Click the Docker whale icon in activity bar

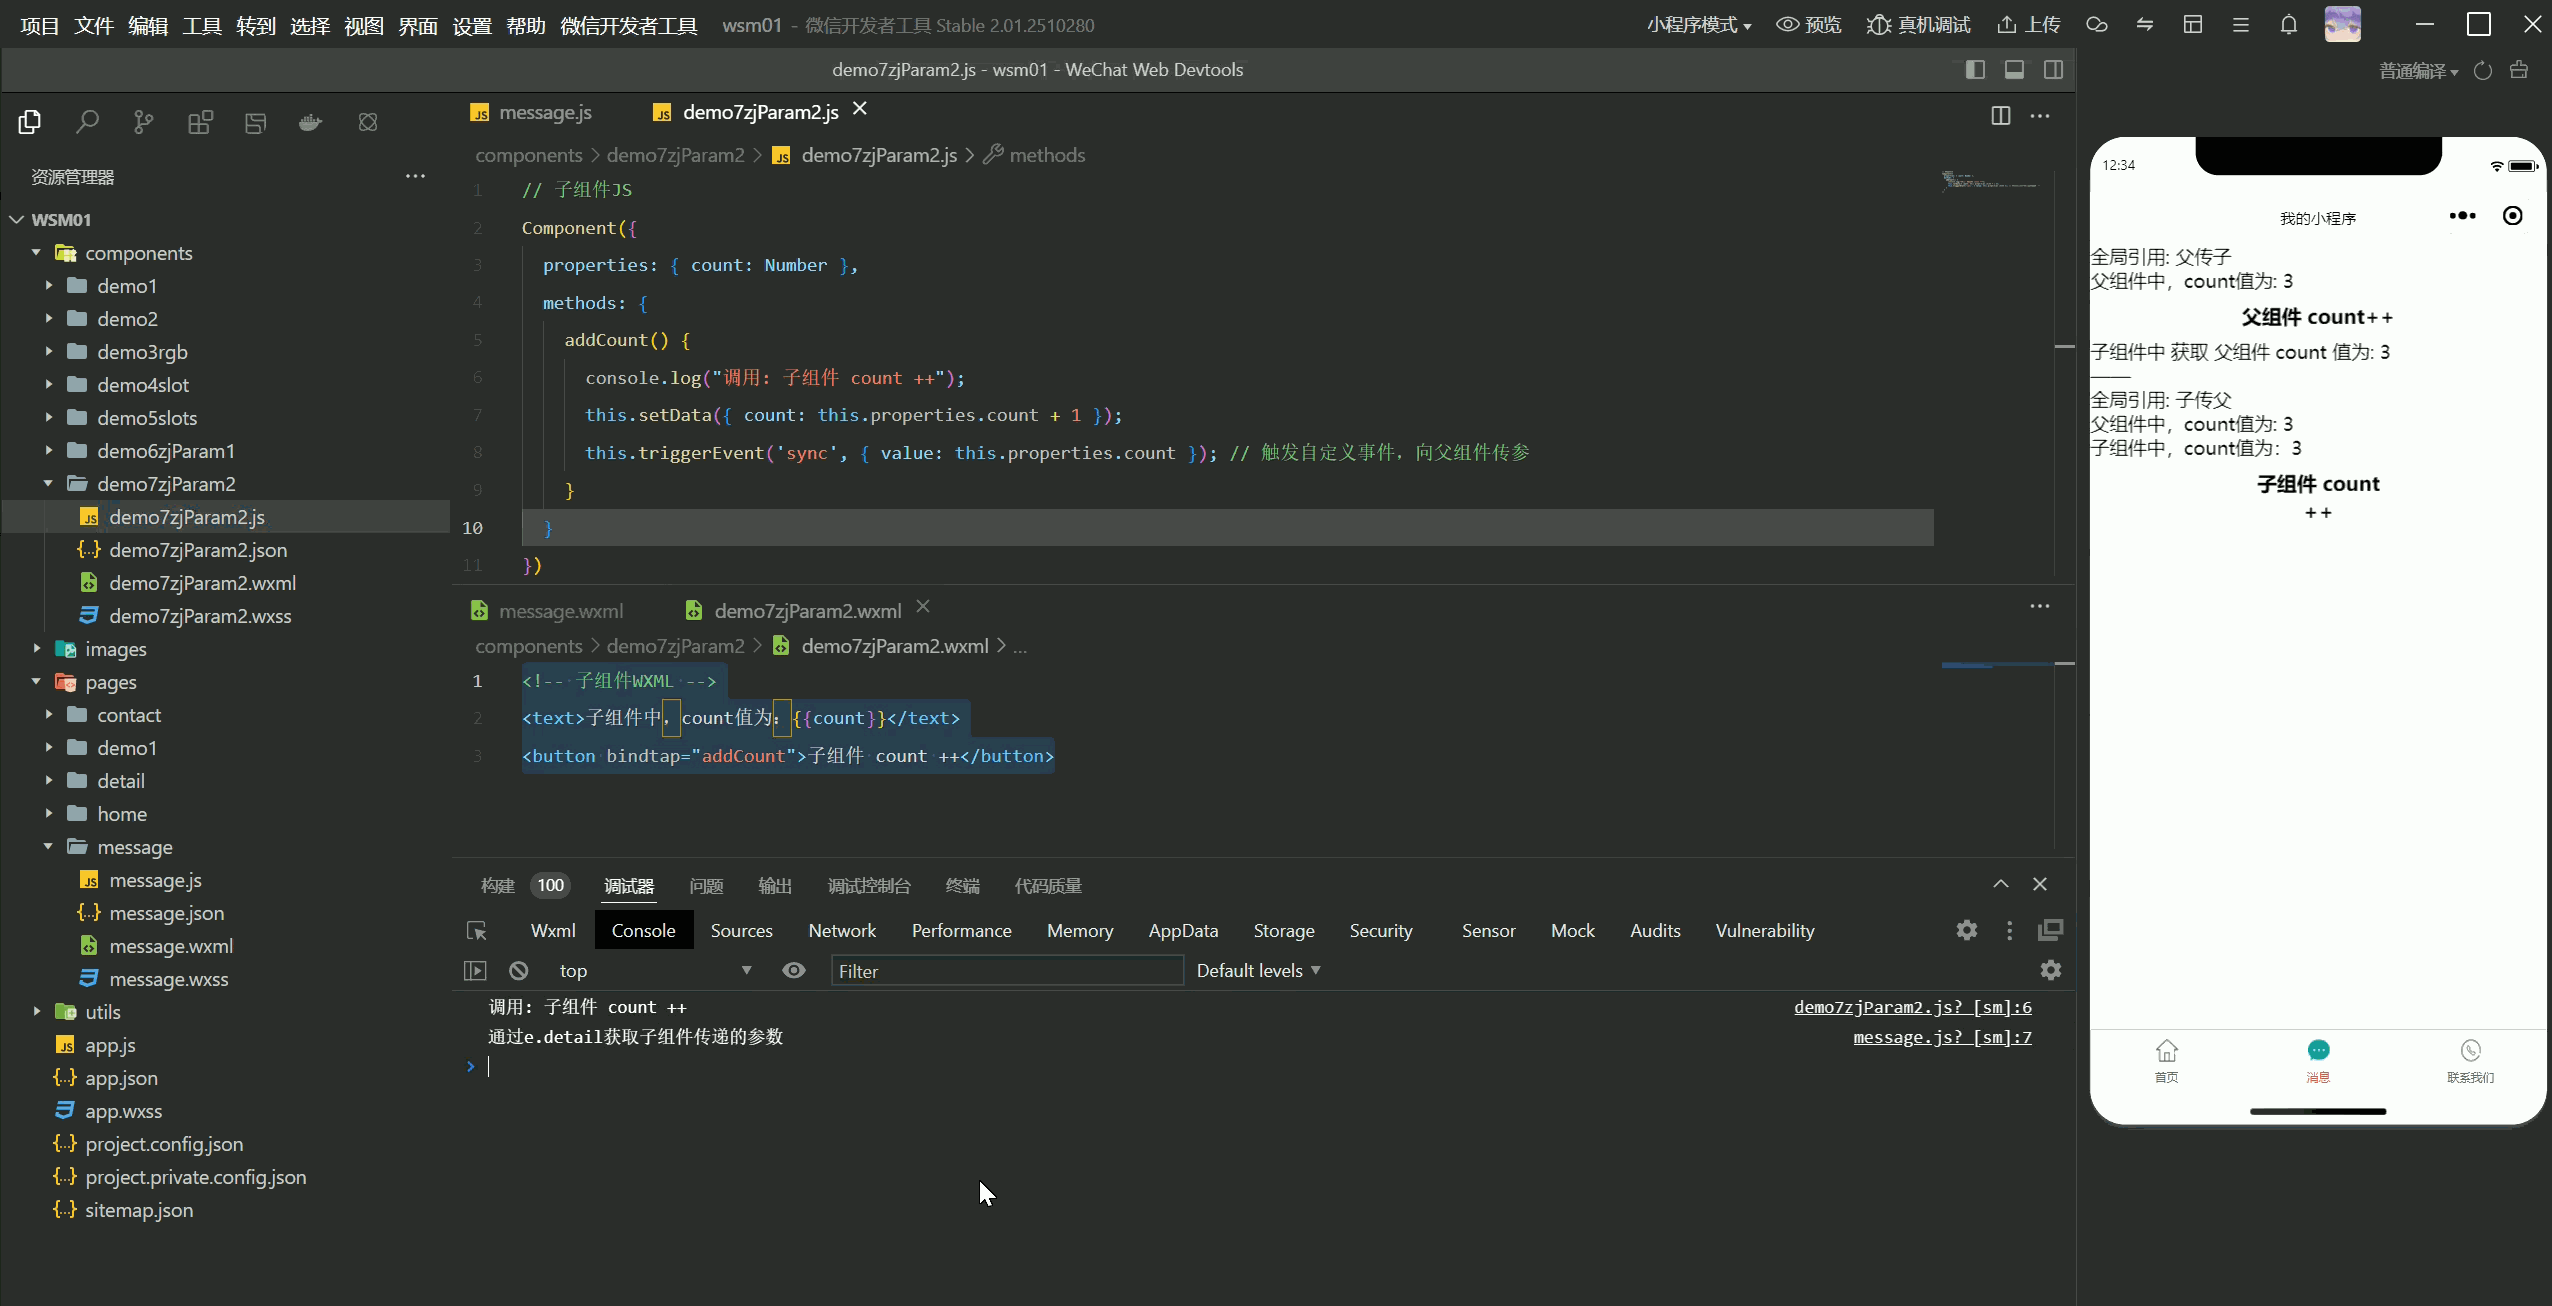click(x=311, y=122)
